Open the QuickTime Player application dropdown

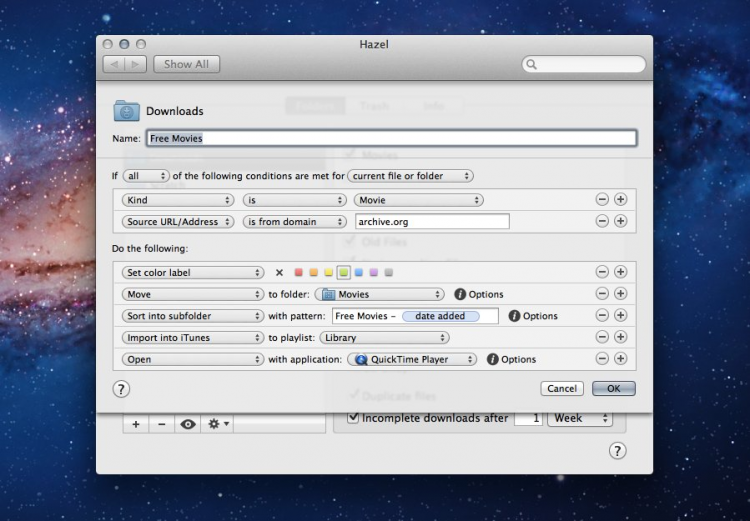(412, 360)
